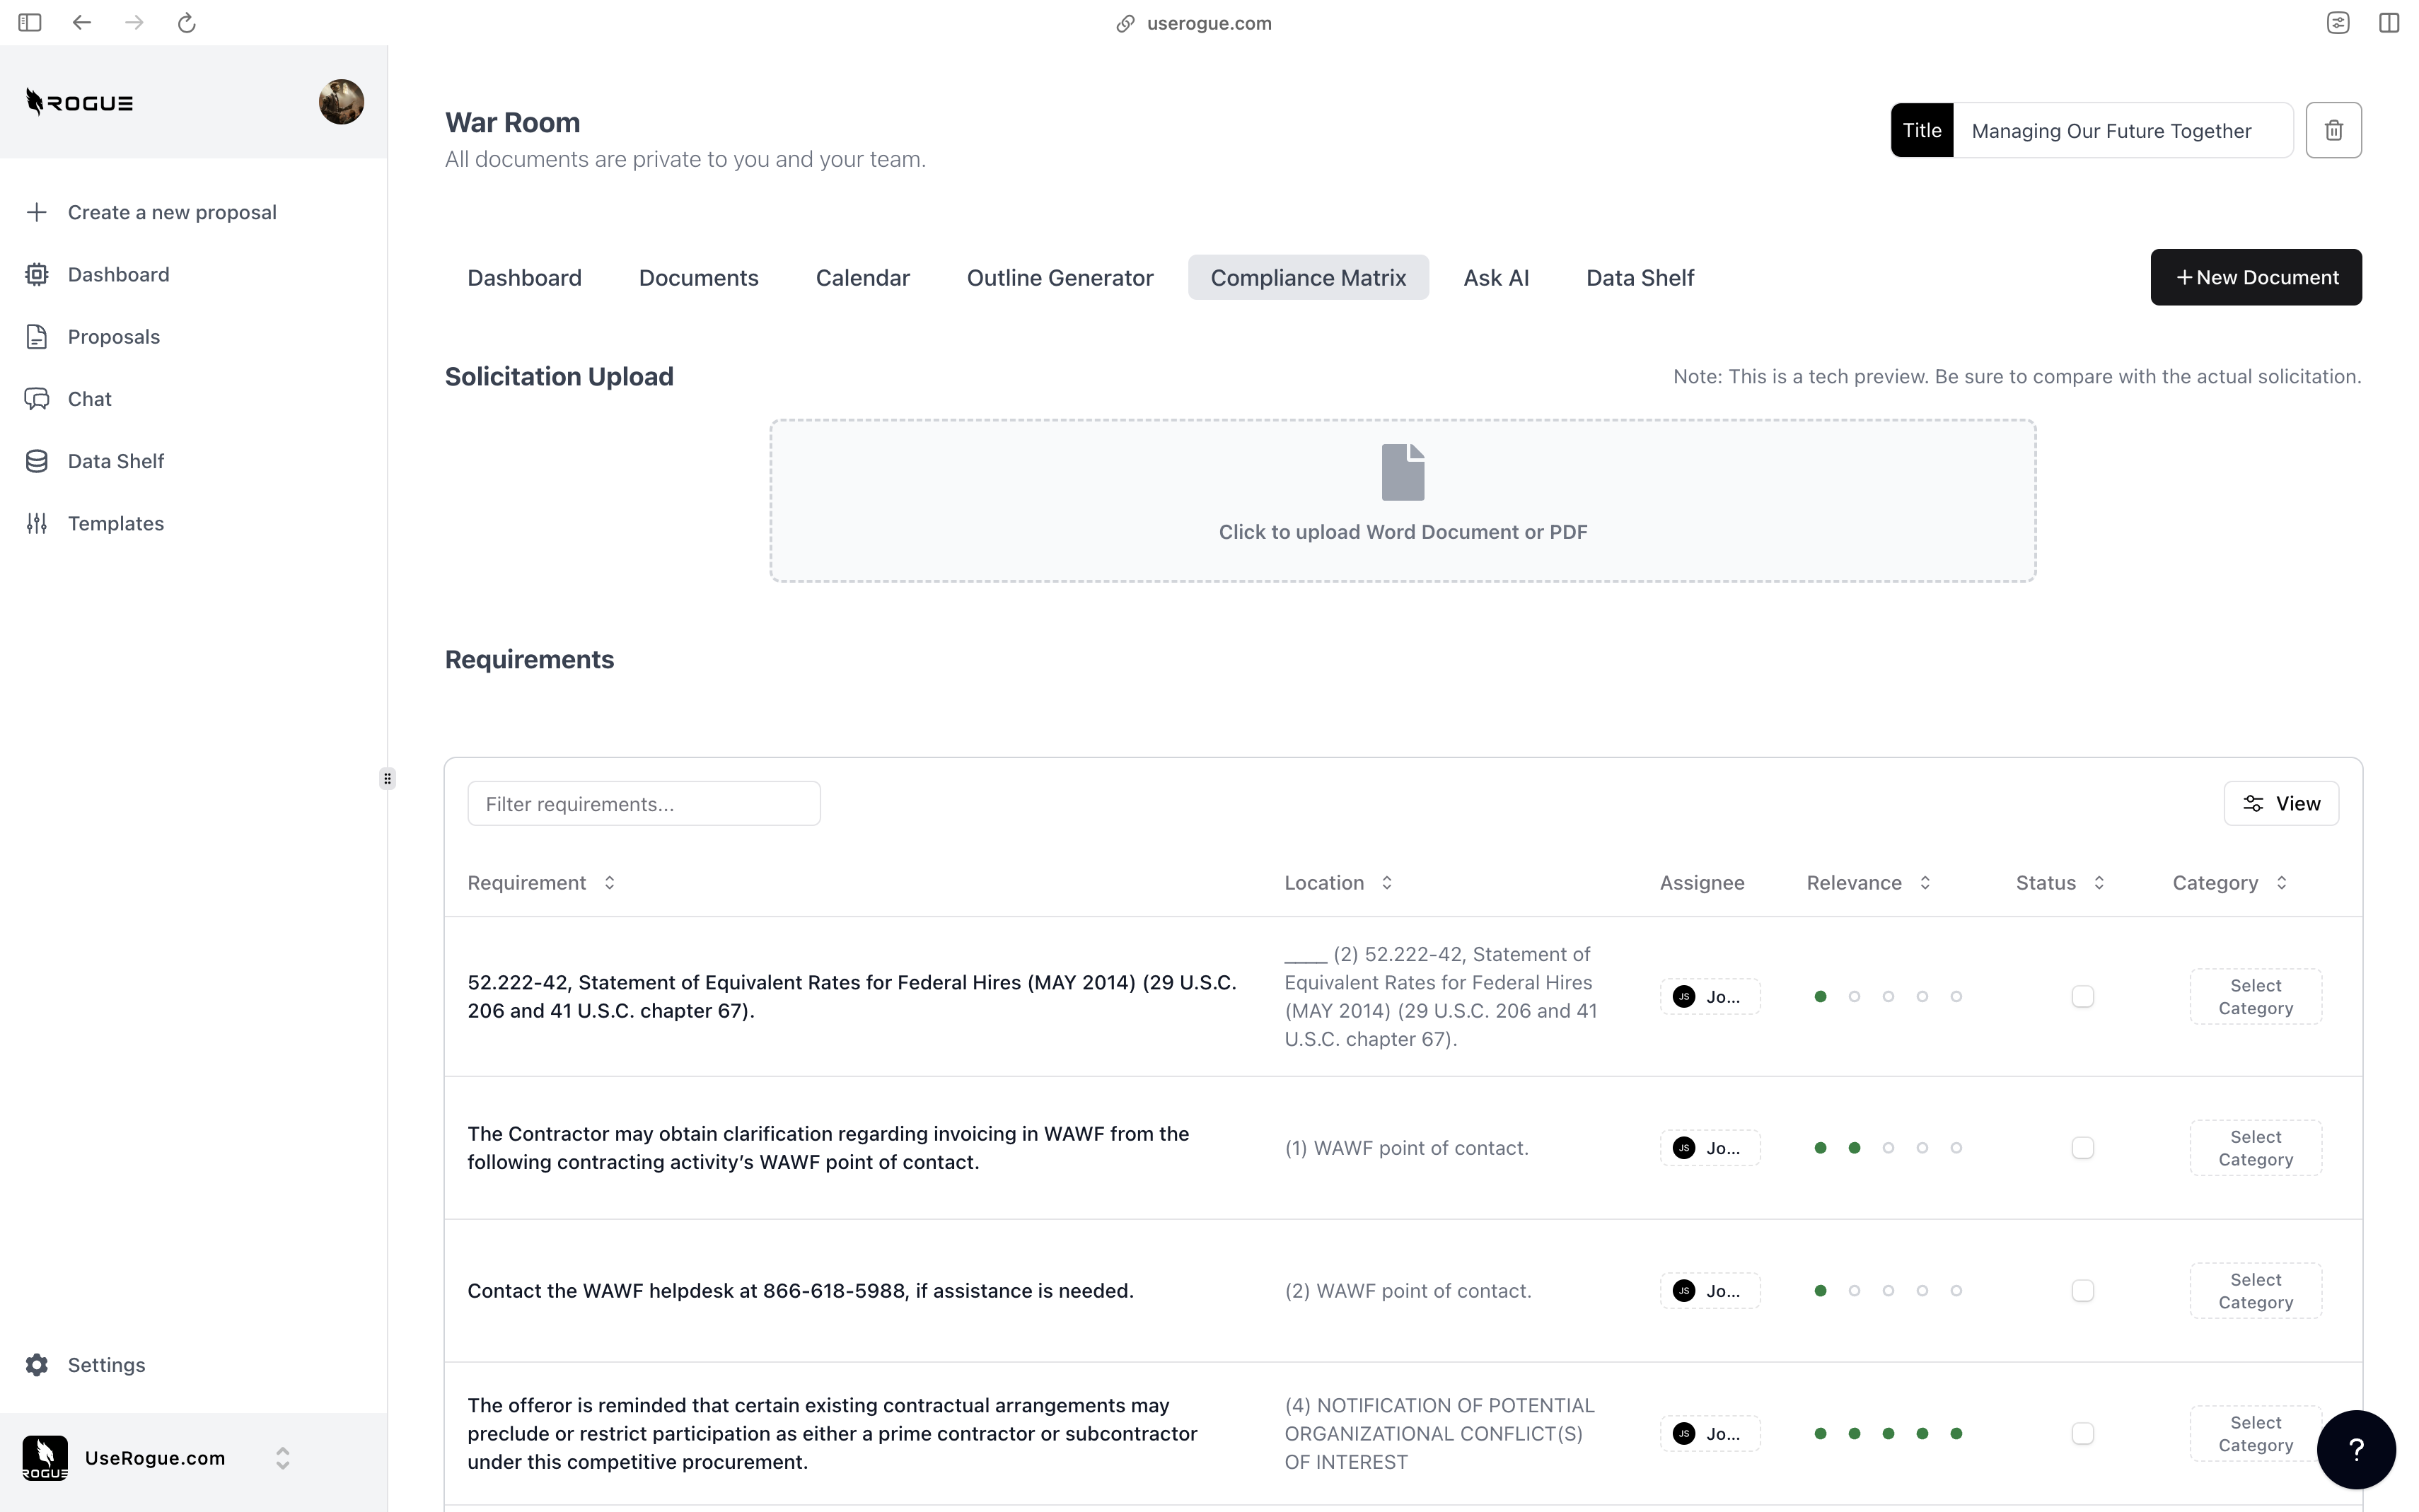Screen dimensions: 2419x1512
Task: Open the help question mark button
Action: 2355,1449
